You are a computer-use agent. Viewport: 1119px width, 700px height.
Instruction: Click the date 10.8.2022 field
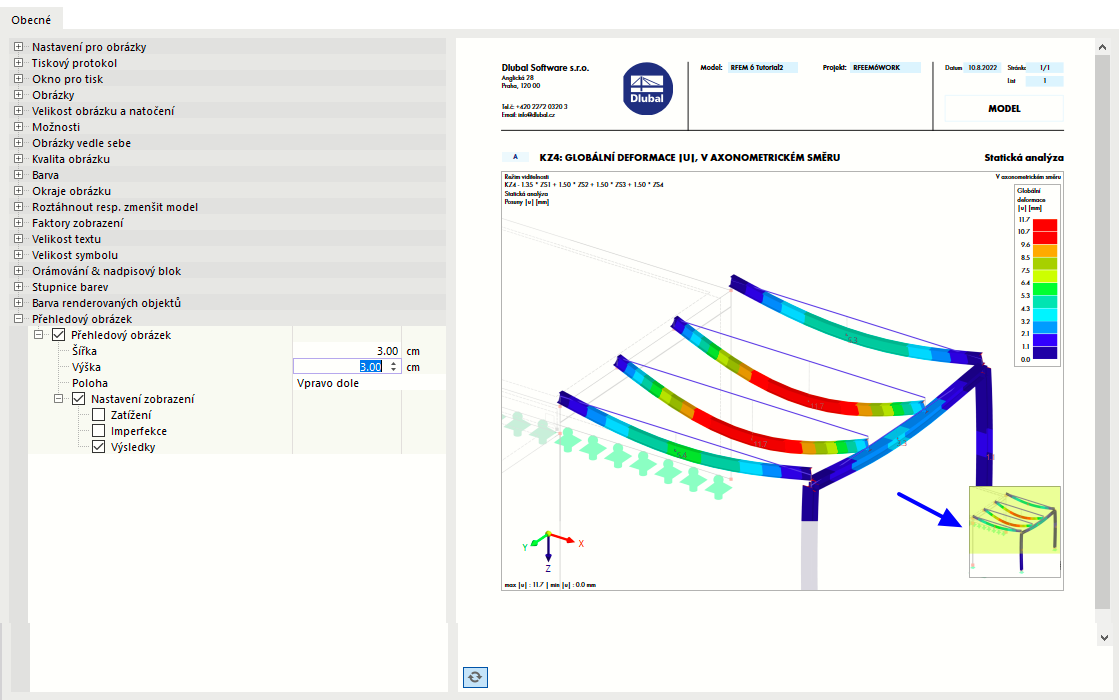coord(983,68)
